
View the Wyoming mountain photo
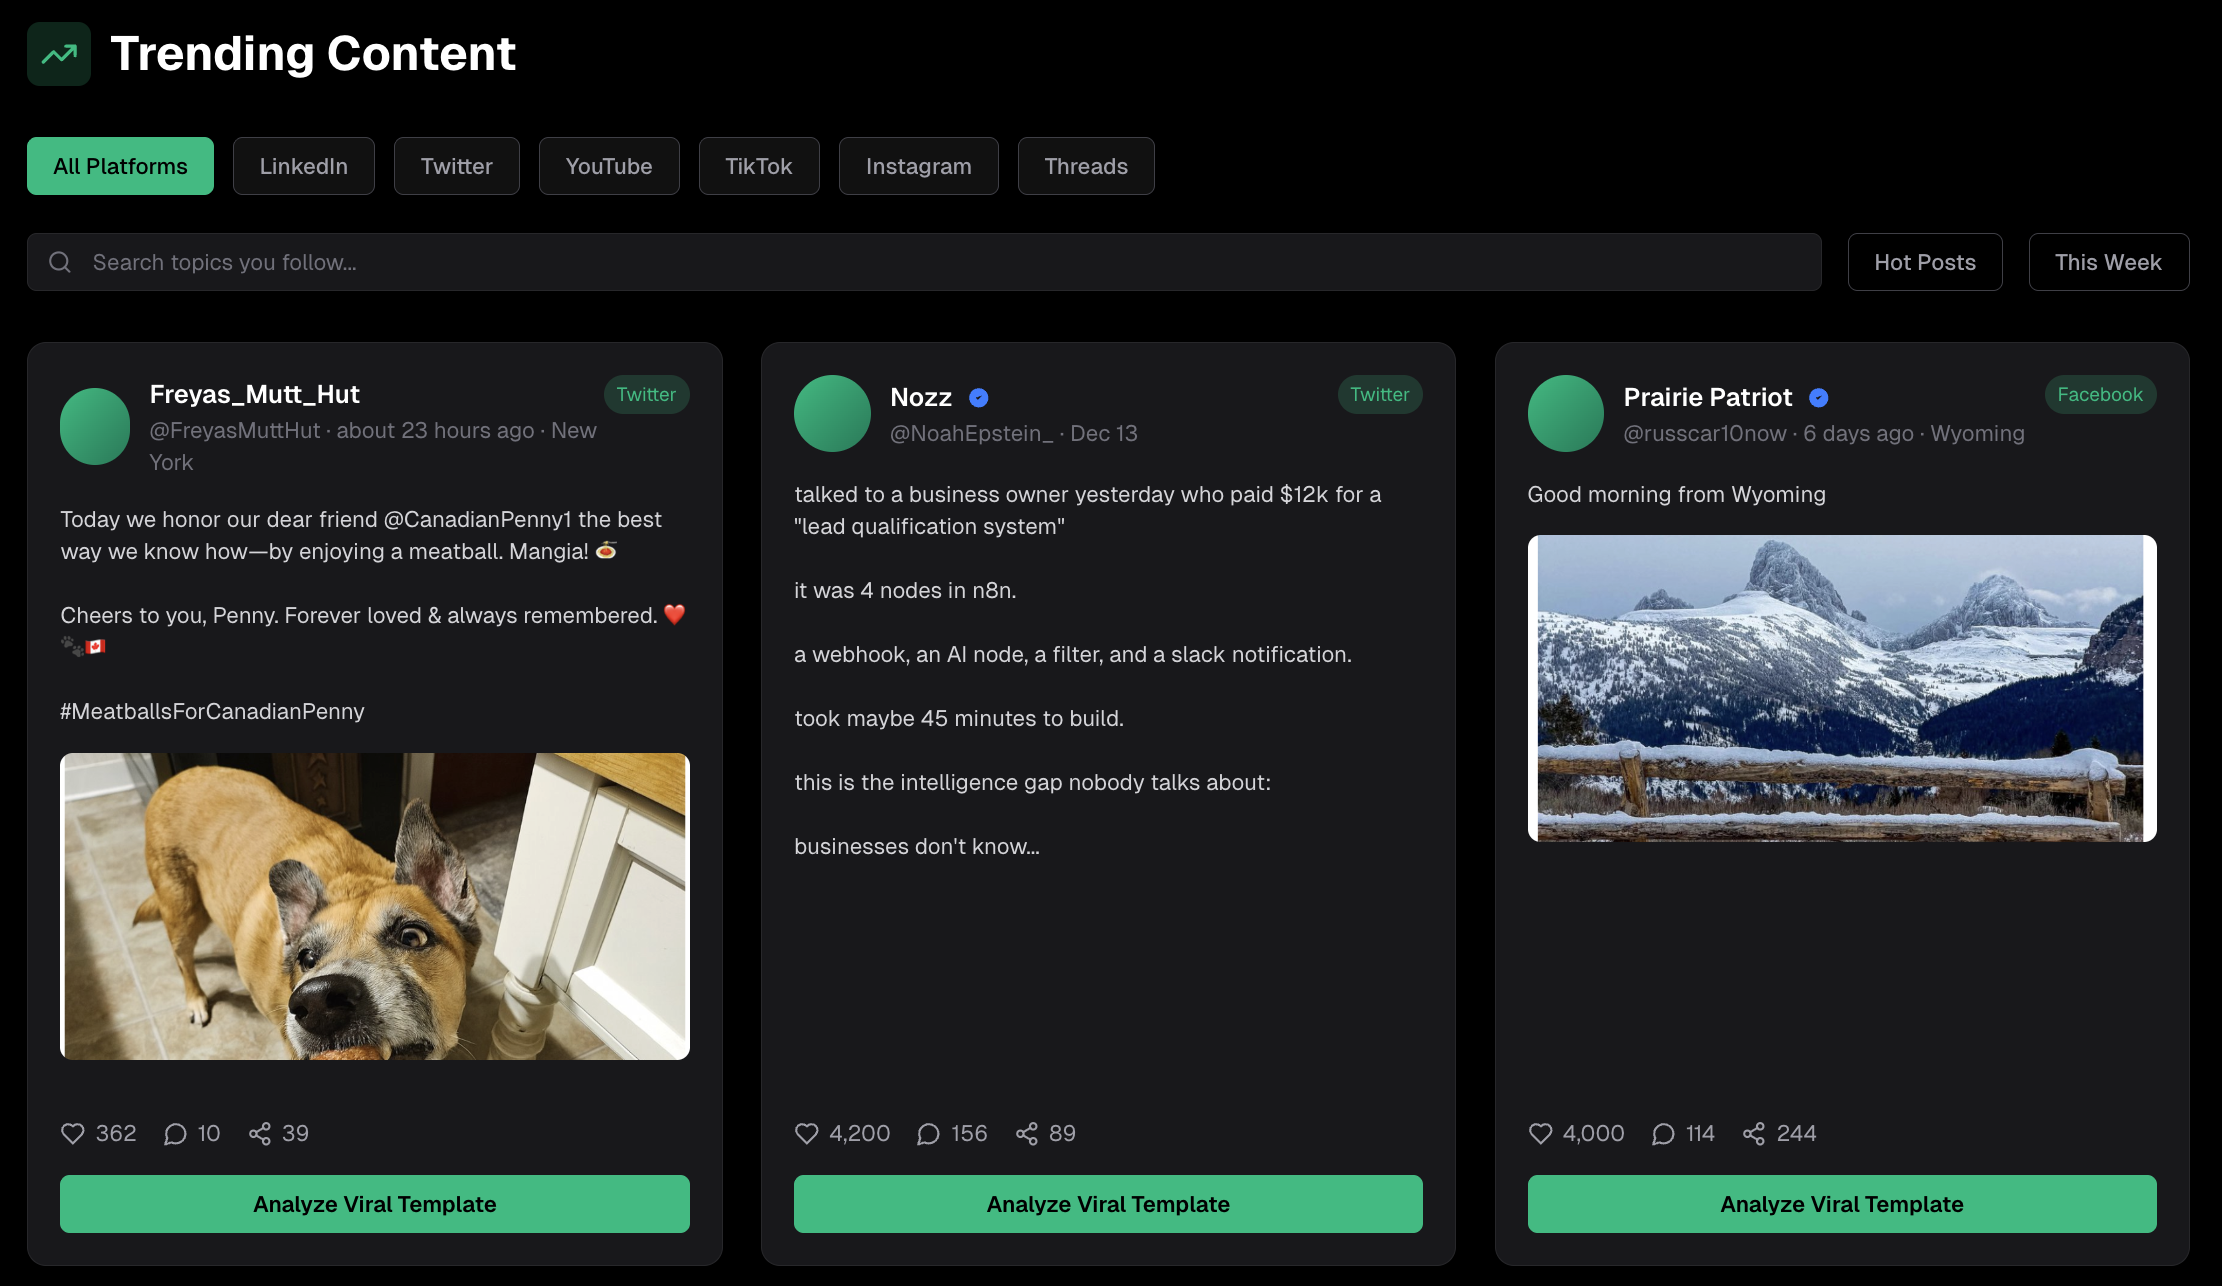pyautogui.click(x=1842, y=690)
